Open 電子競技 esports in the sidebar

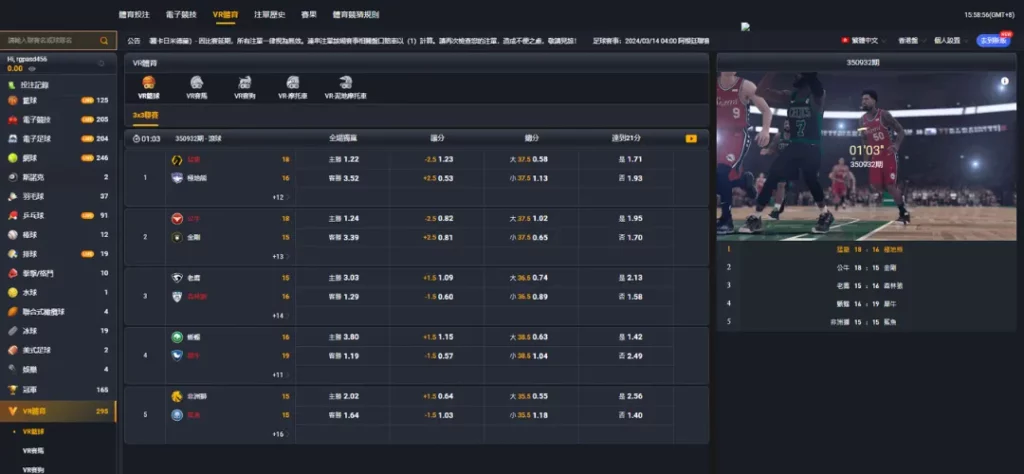pos(58,119)
